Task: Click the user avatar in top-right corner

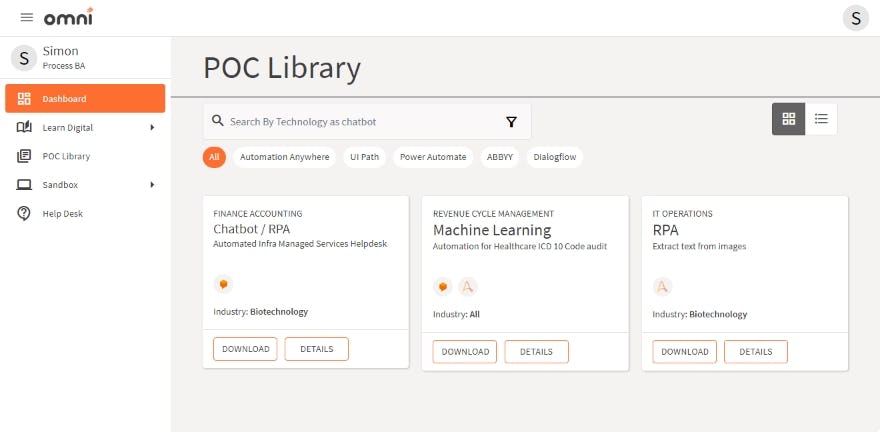Action: (x=855, y=18)
